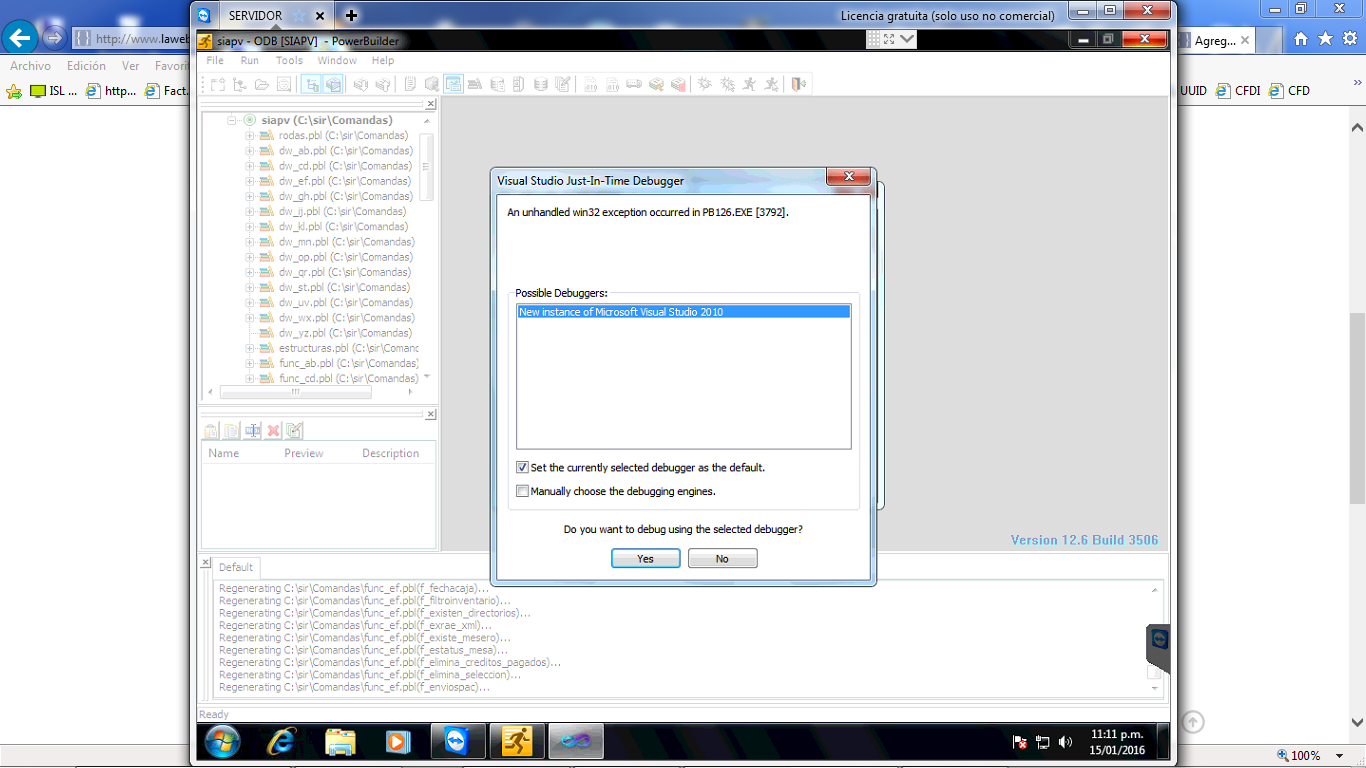This screenshot has height=768, width=1366.
Task: Click the Internet Explorer Home icon
Action: coord(1301,39)
